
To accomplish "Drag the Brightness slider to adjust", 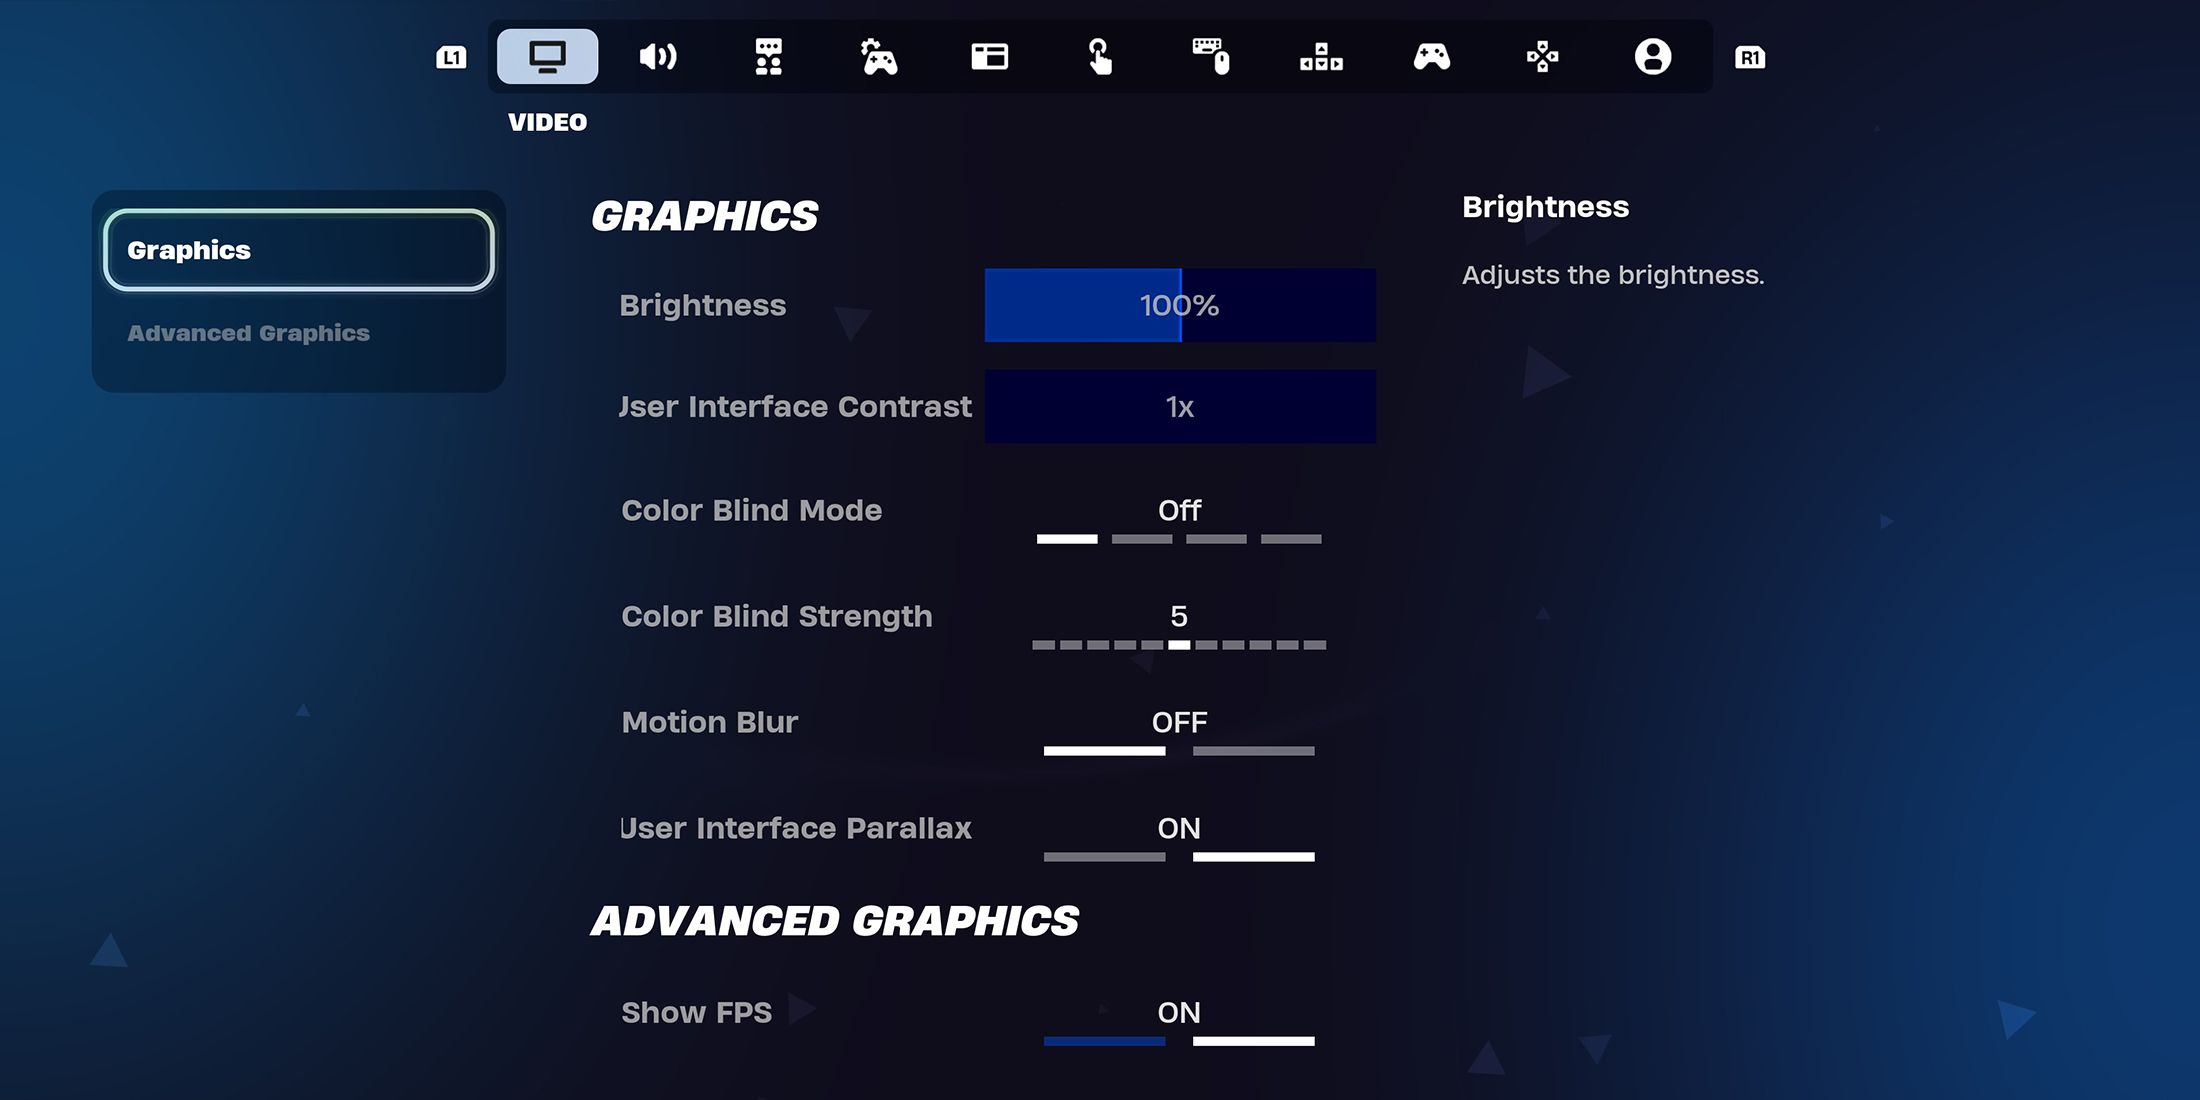I will pyautogui.click(x=1179, y=304).
